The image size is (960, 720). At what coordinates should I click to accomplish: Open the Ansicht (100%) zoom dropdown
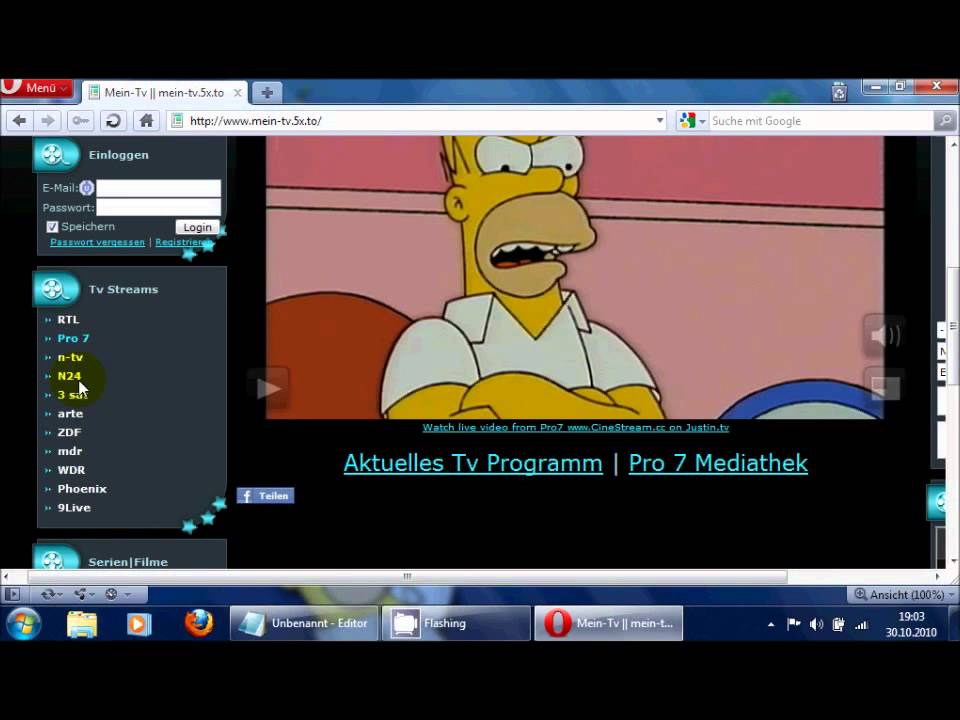point(904,594)
